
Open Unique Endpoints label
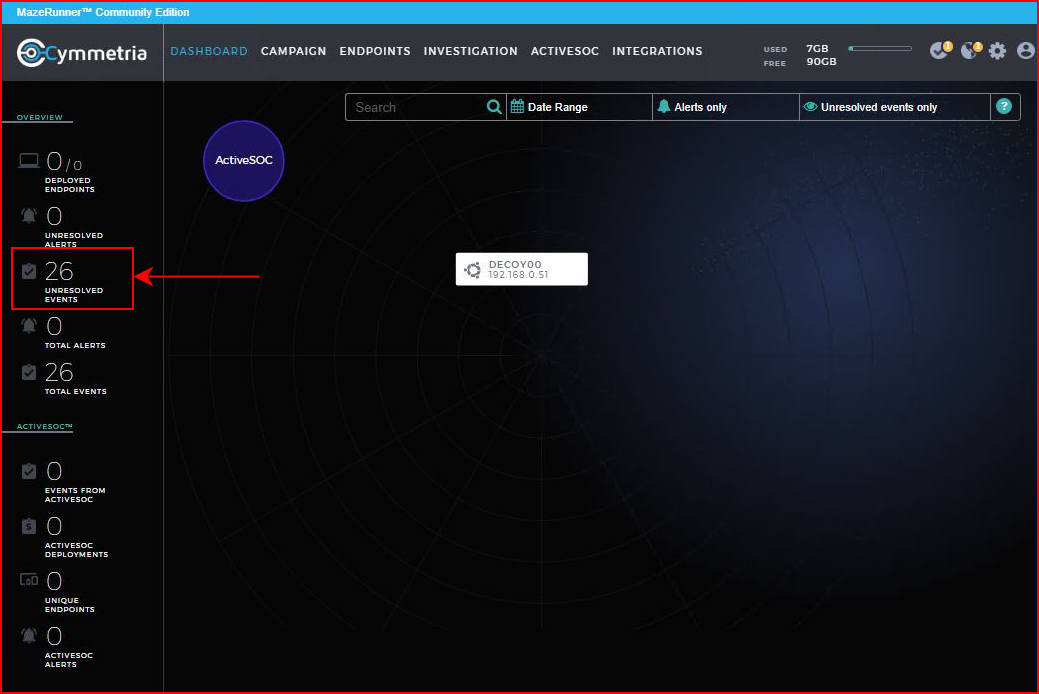70,605
